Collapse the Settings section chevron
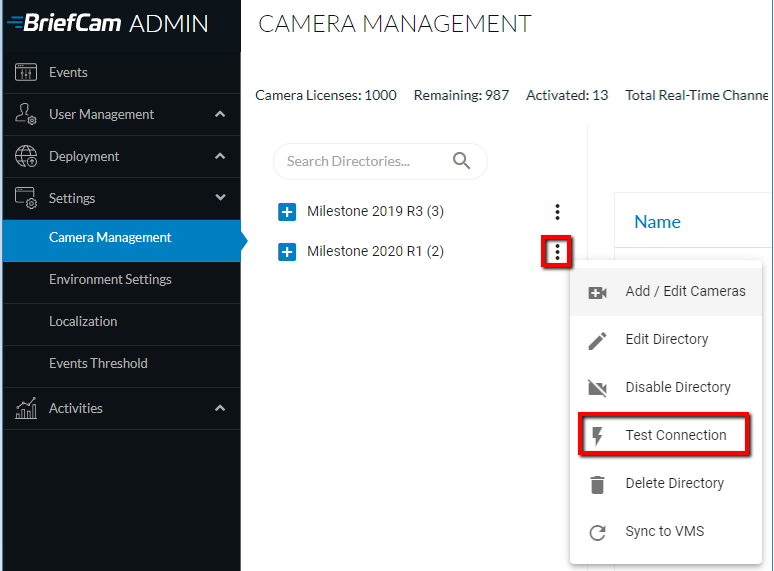The height and width of the screenshot is (571, 774). [220, 197]
